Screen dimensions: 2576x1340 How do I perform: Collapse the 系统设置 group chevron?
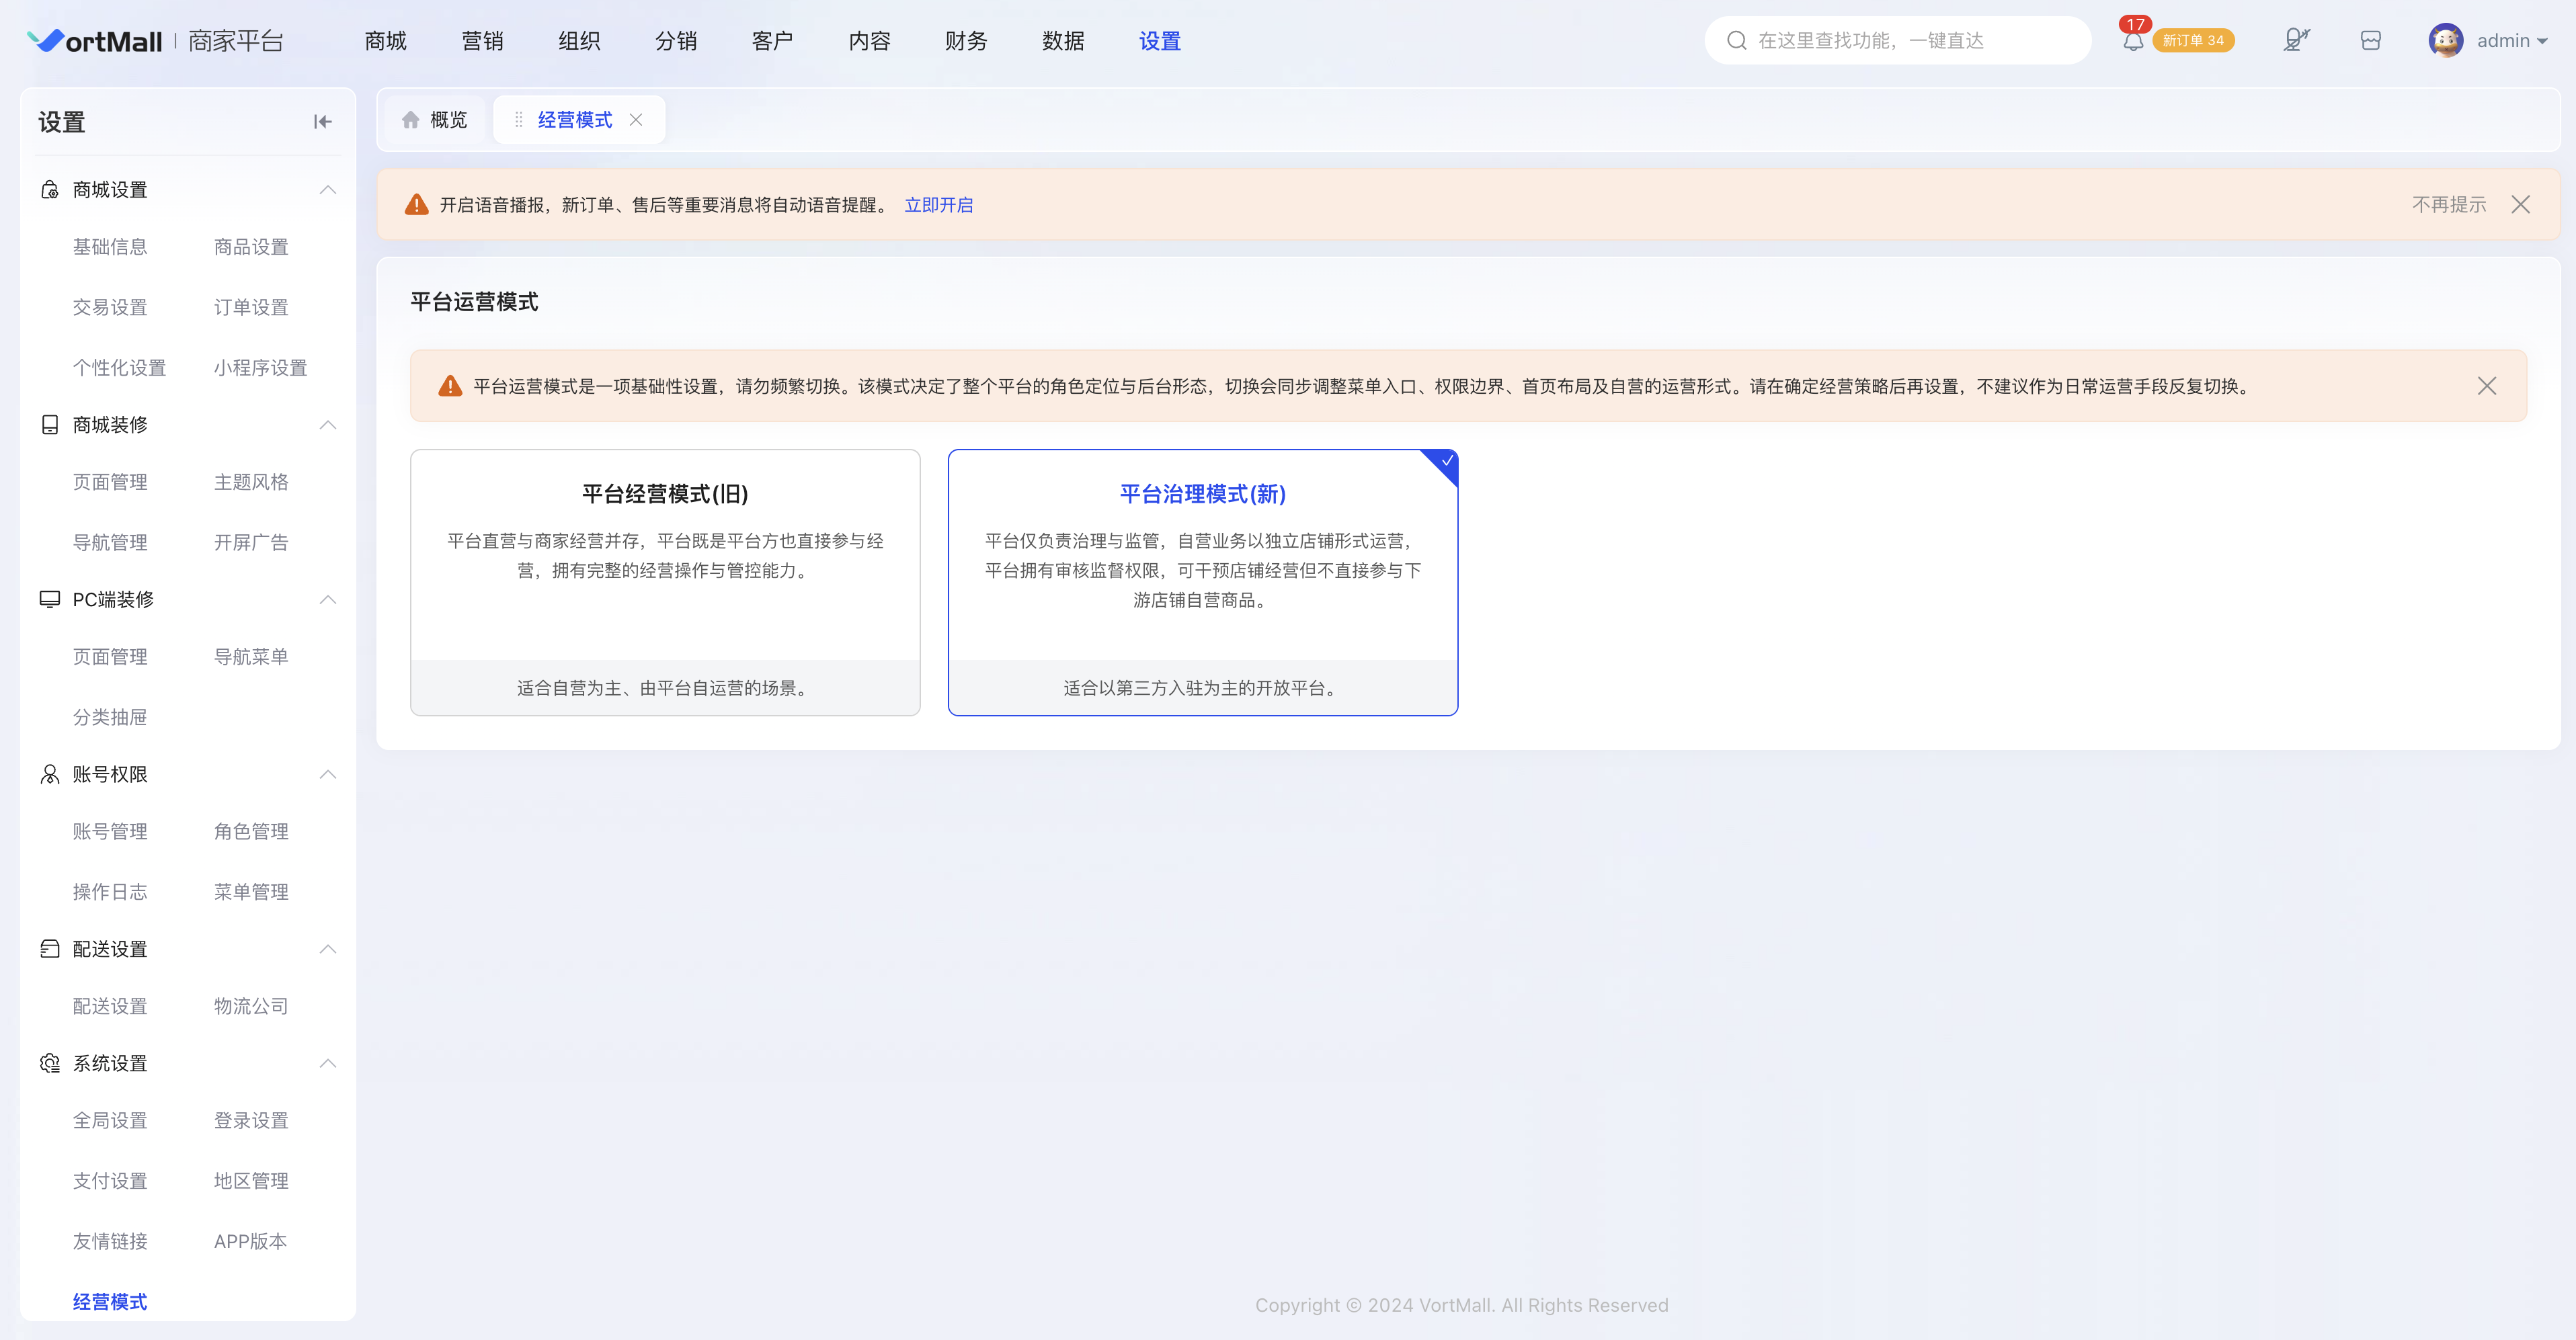[327, 1063]
